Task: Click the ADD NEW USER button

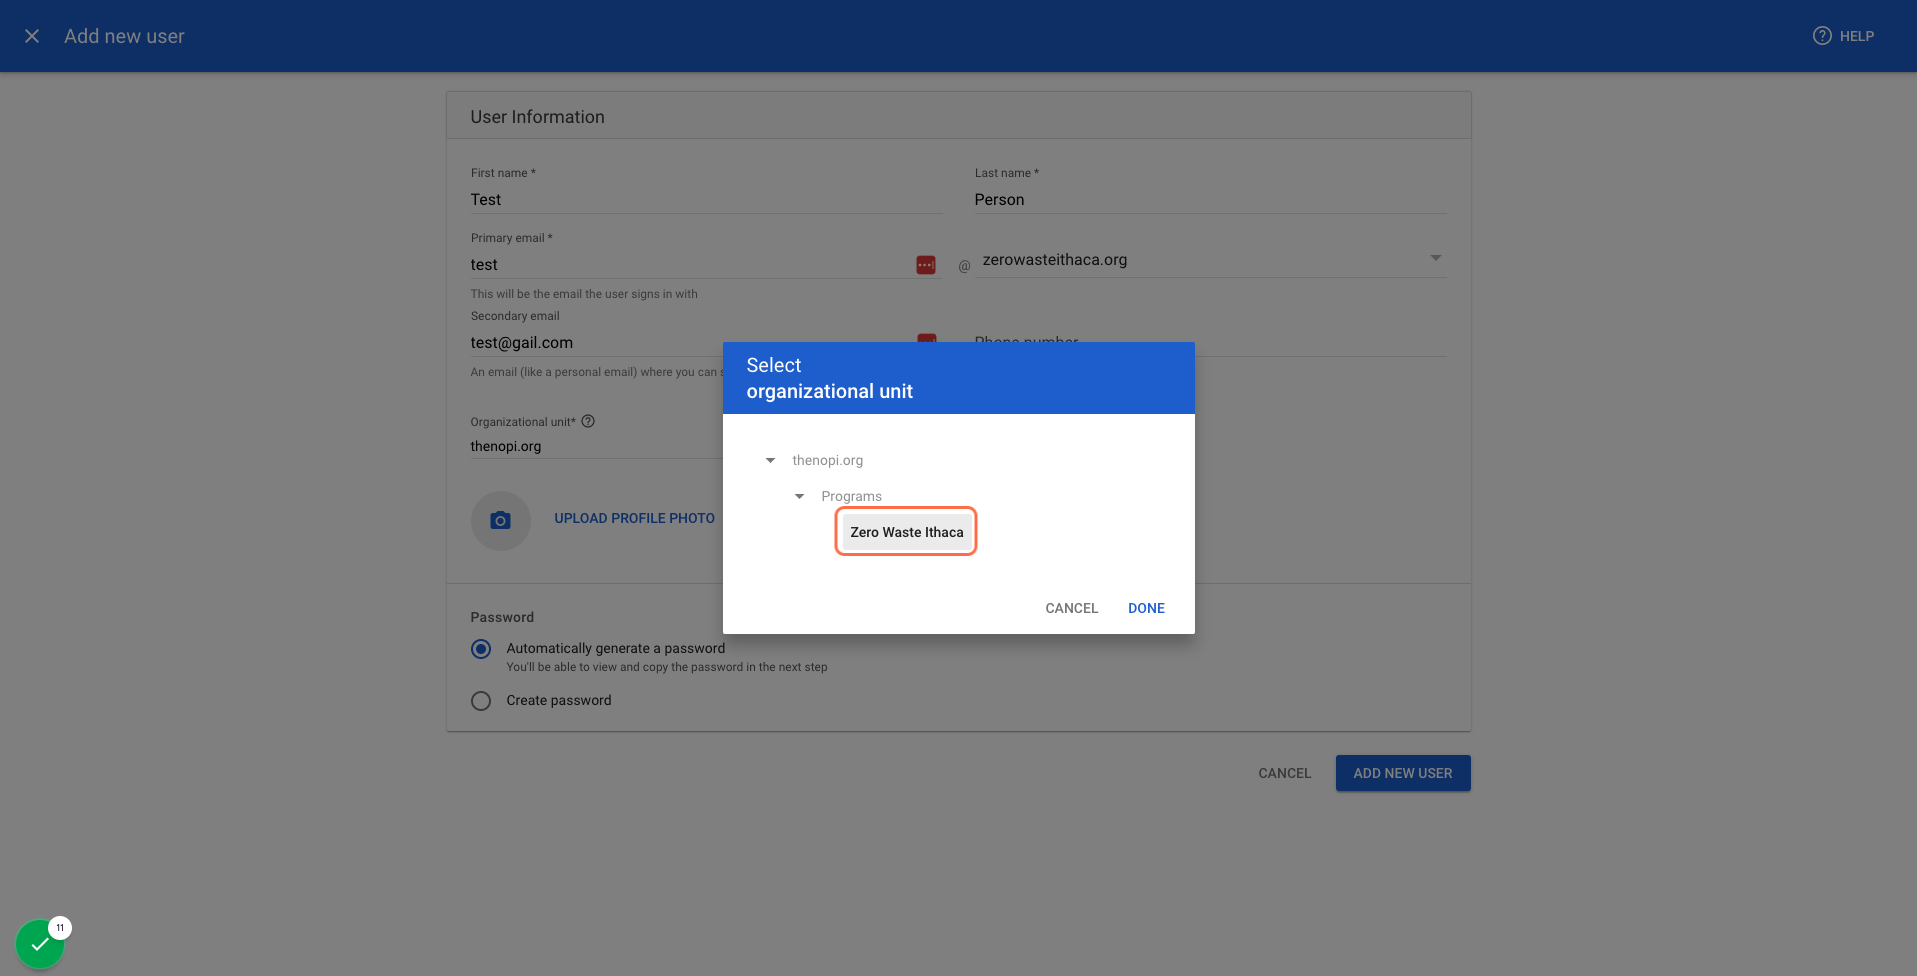Action: click(x=1403, y=773)
